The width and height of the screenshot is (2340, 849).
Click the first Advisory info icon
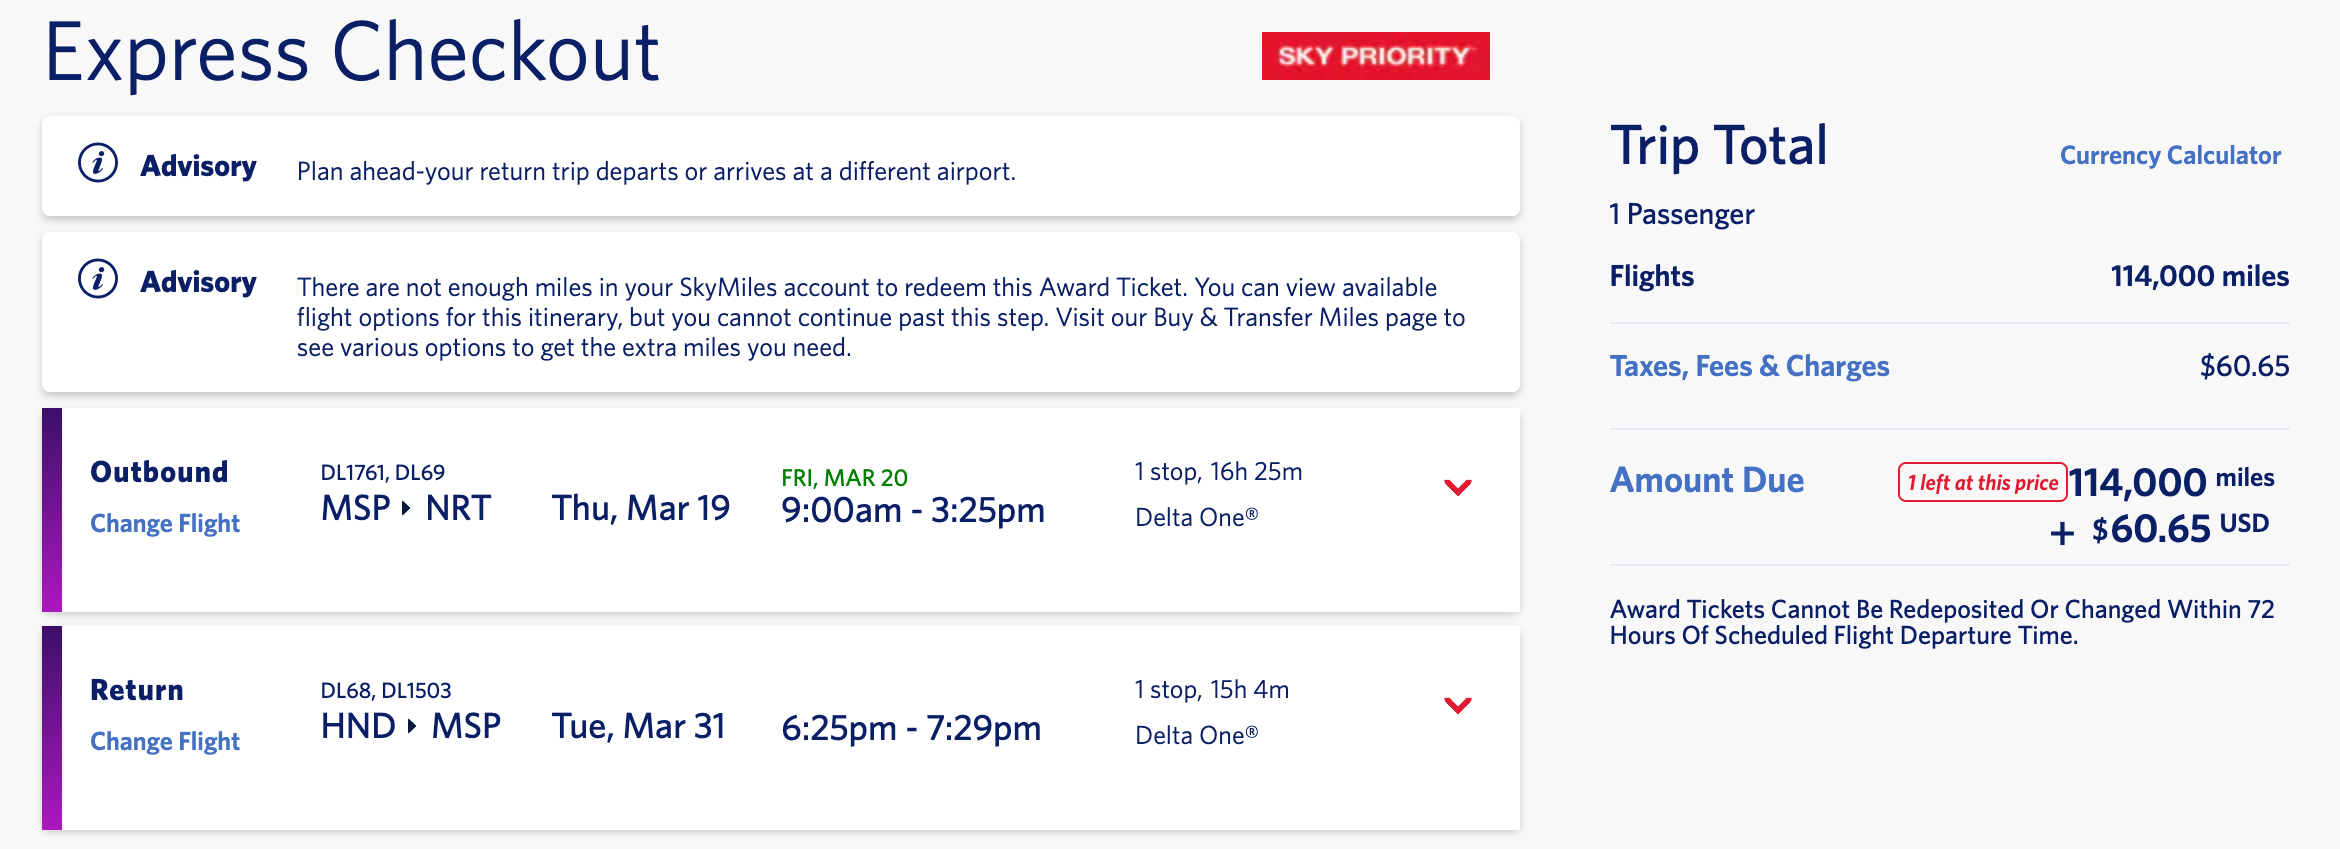click(x=98, y=163)
